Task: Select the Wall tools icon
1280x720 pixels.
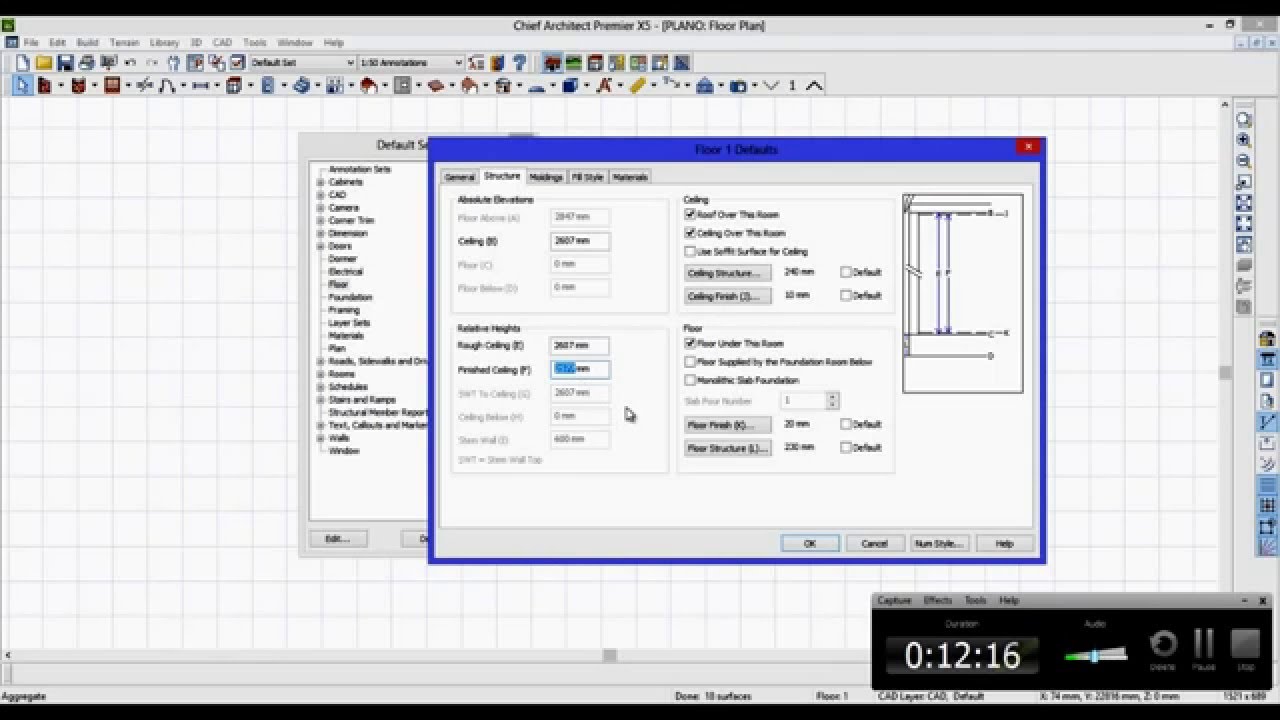Action: click(44, 86)
